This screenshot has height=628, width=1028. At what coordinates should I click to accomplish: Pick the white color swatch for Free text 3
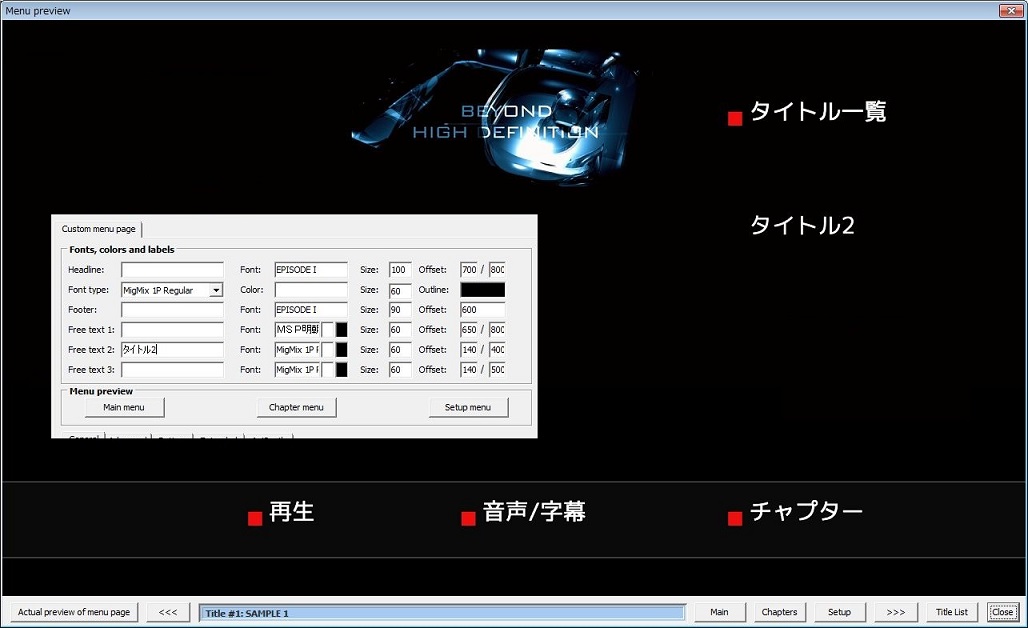click(328, 370)
